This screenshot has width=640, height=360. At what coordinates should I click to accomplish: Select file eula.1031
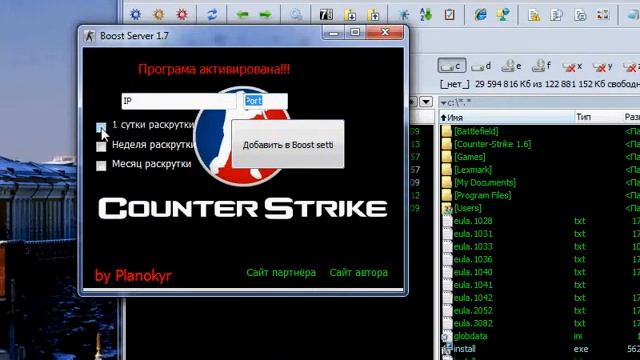click(473, 234)
